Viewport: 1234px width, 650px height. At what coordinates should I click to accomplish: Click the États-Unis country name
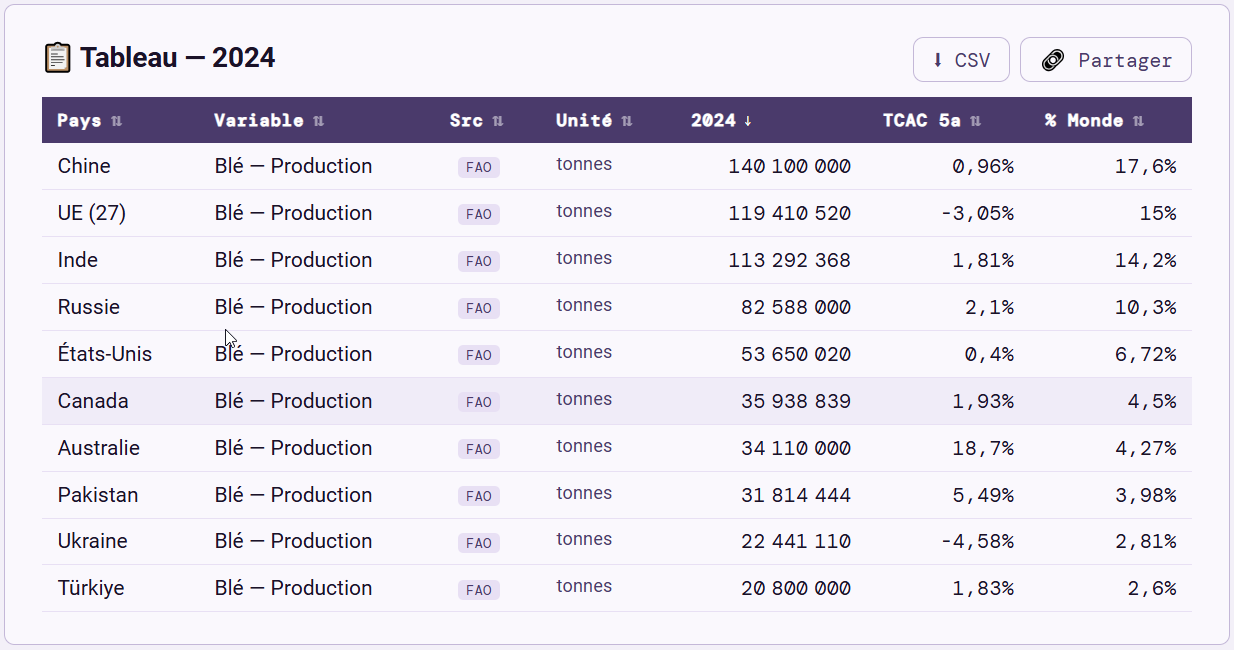(105, 354)
